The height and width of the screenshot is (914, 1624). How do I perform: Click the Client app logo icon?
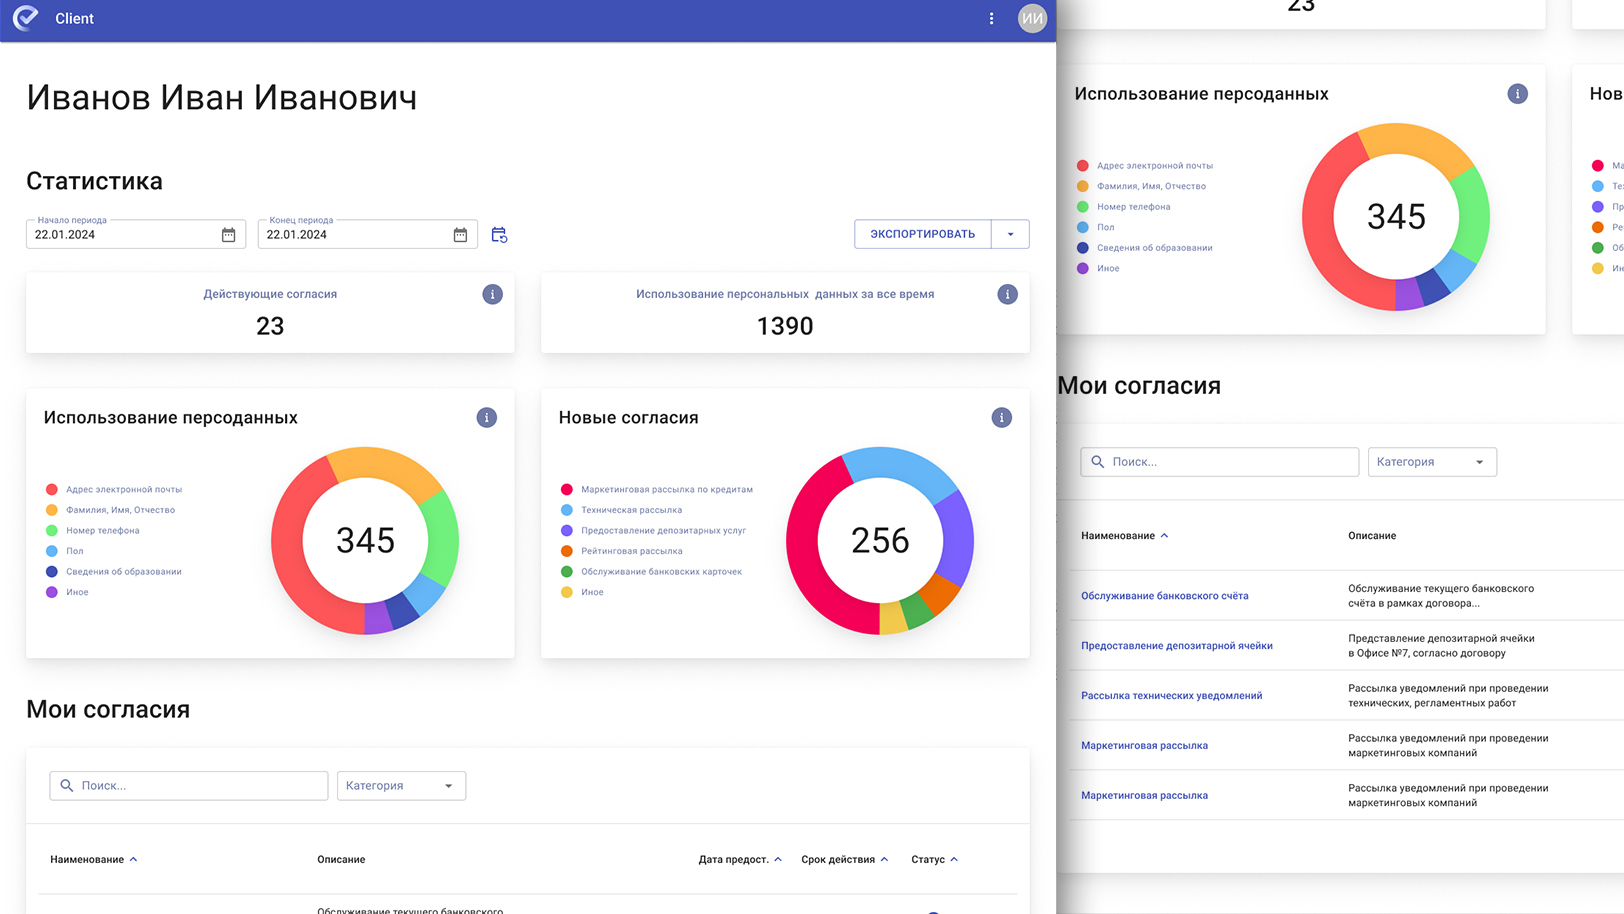point(26,18)
